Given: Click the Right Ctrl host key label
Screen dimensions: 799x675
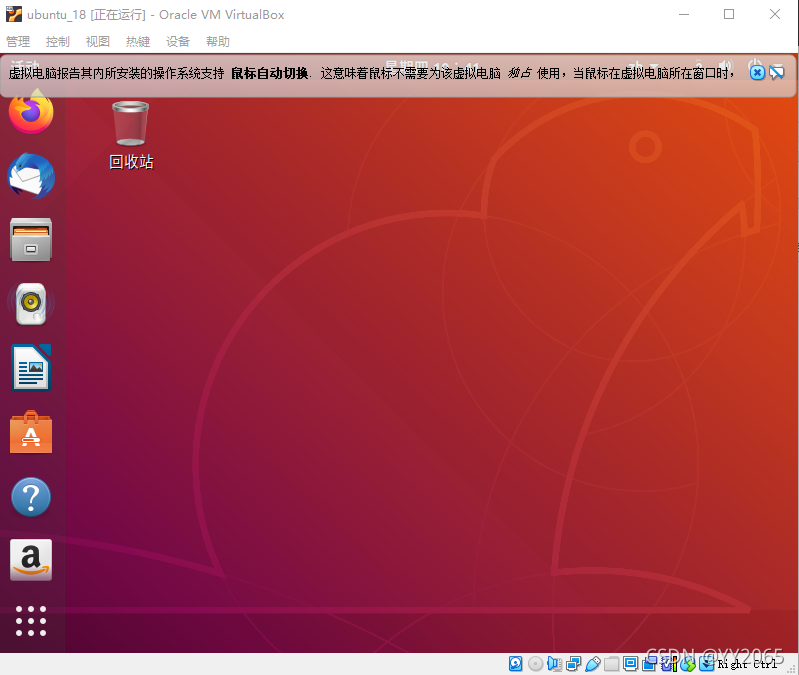Looking at the screenshot, I should click(747, 664).
